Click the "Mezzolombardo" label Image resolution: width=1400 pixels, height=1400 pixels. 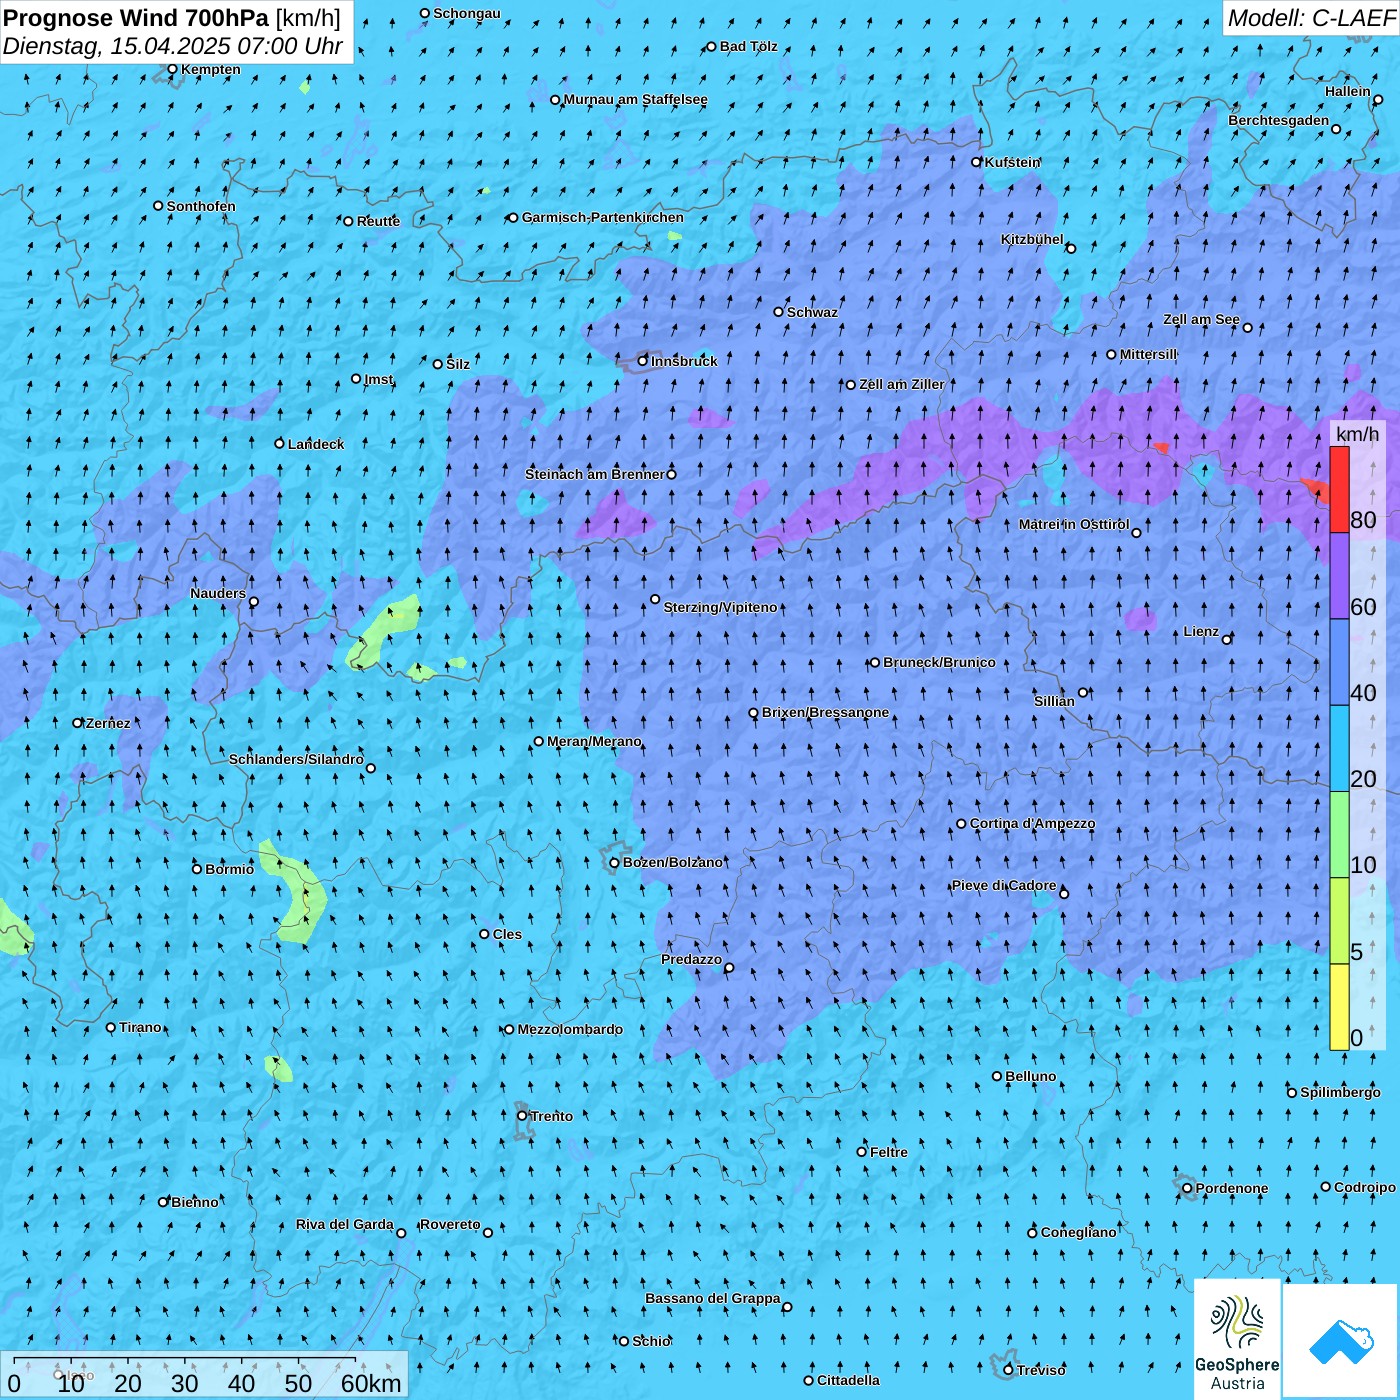tap(570, 1029)
